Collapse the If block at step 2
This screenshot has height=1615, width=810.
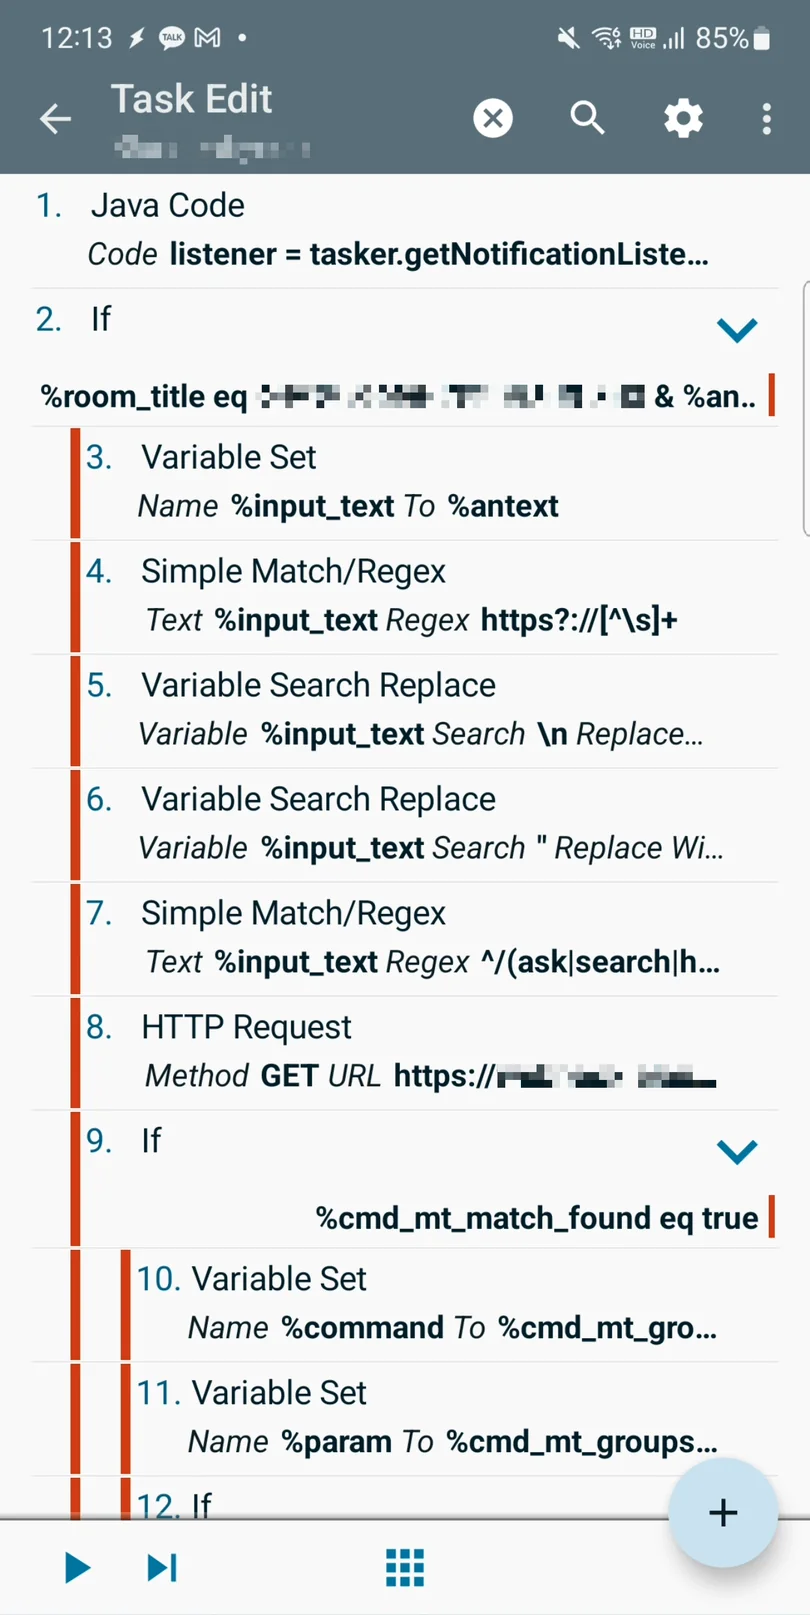click(737, 329)
